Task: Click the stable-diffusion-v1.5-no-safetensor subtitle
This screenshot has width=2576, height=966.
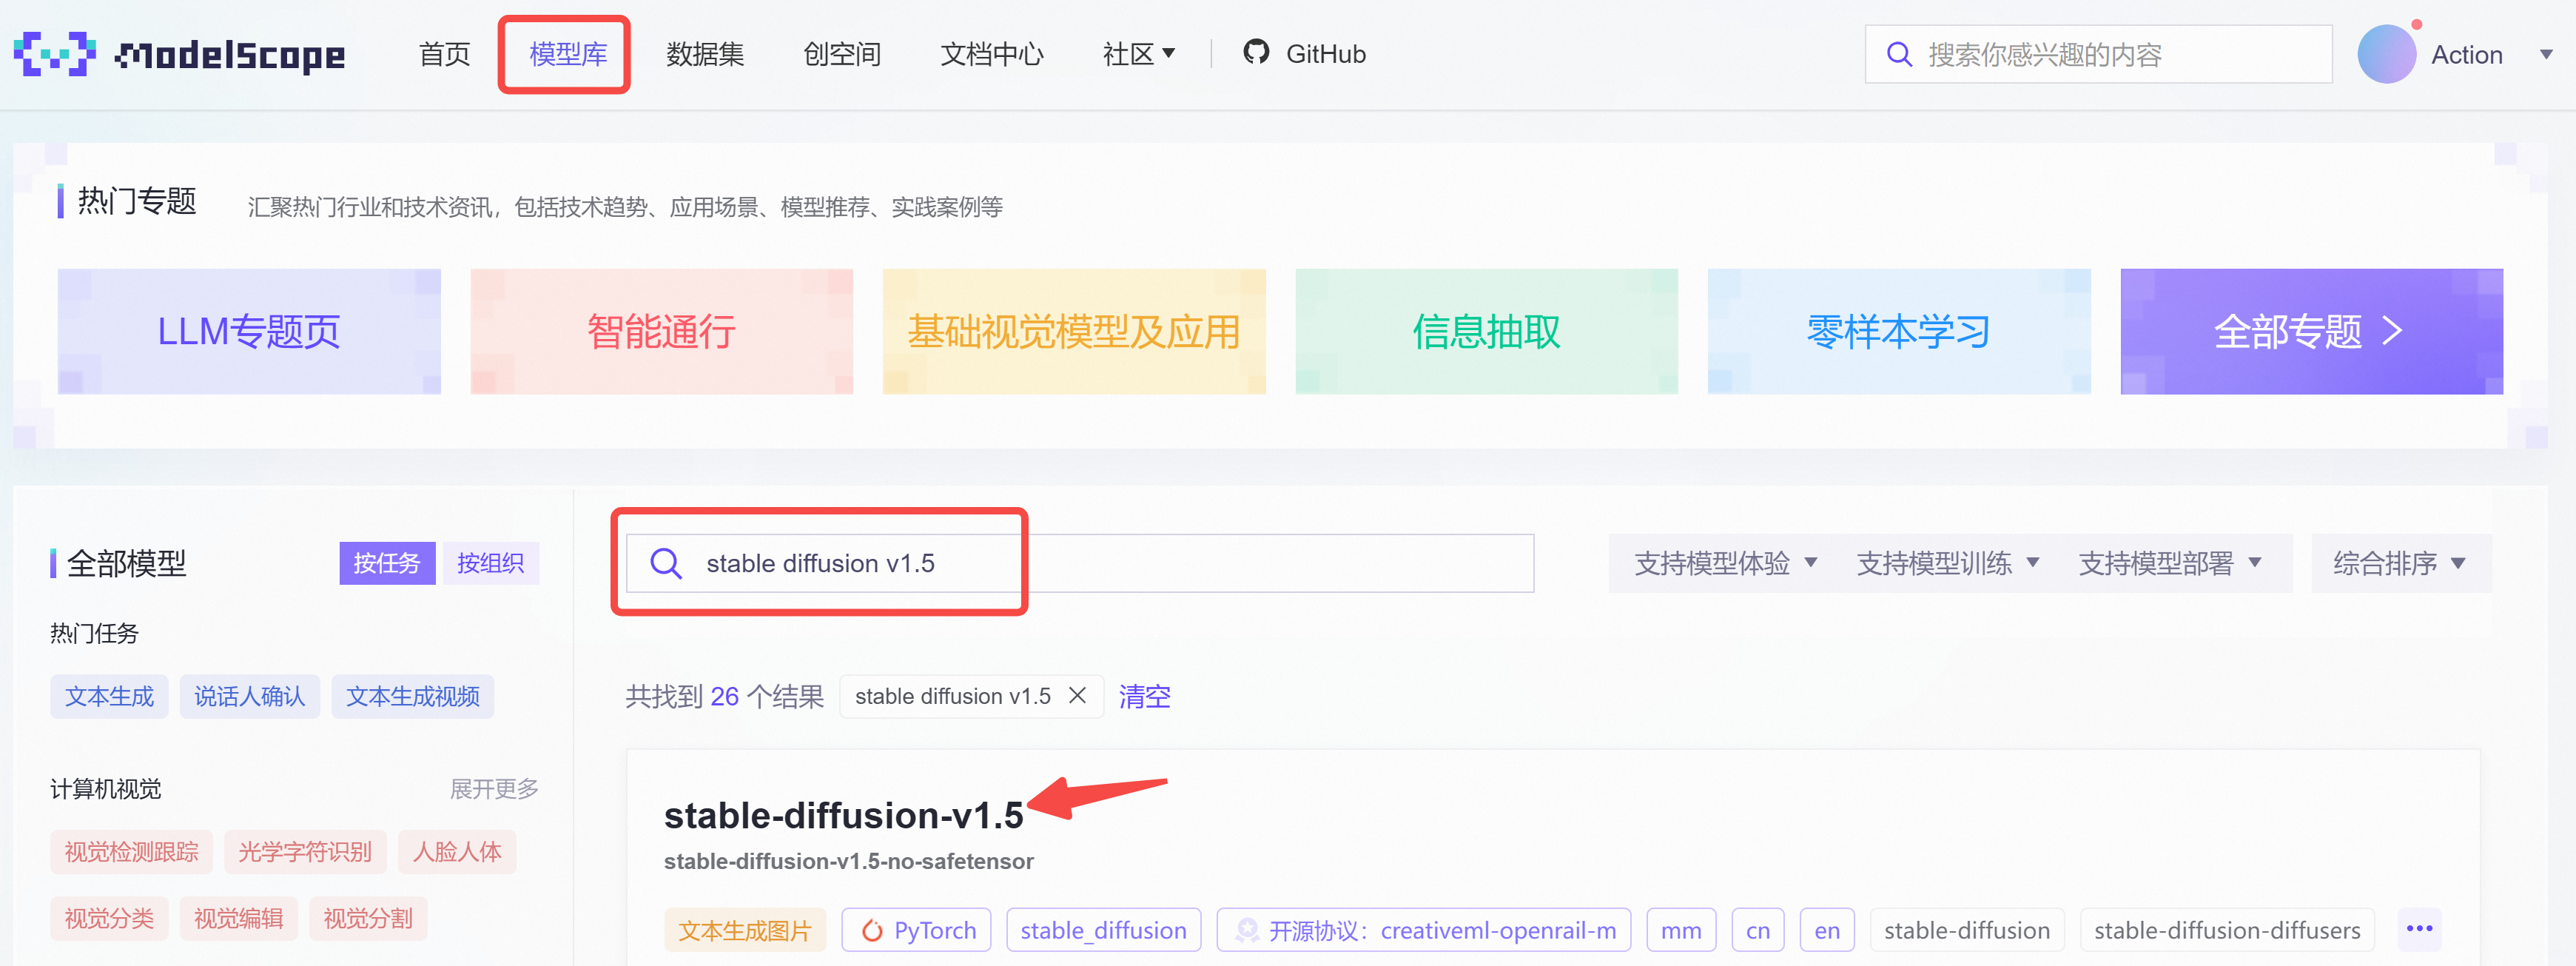Action: coord(849,861)
